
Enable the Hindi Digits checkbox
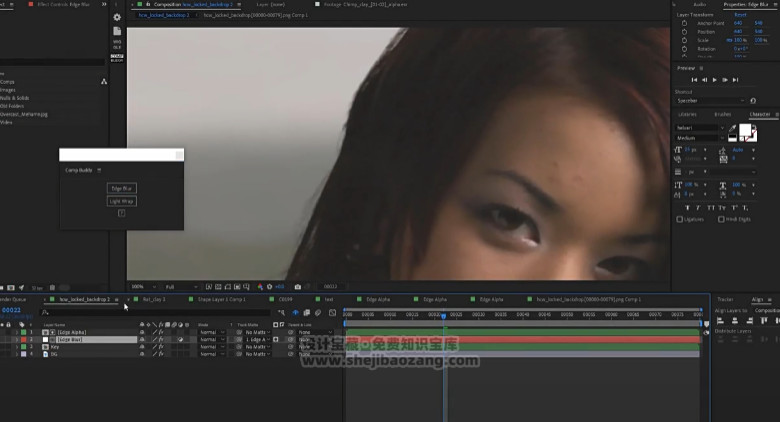coord(721,219)
